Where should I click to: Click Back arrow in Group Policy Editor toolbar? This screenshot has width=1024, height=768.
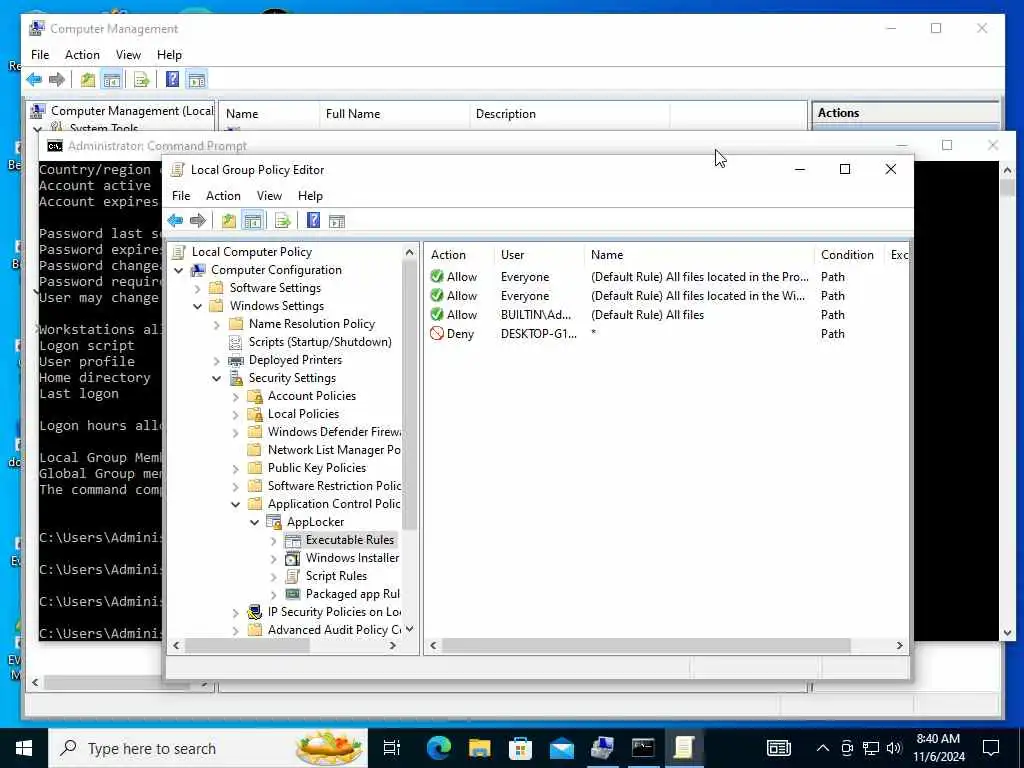pyautogui.click(x=175, y=221)
